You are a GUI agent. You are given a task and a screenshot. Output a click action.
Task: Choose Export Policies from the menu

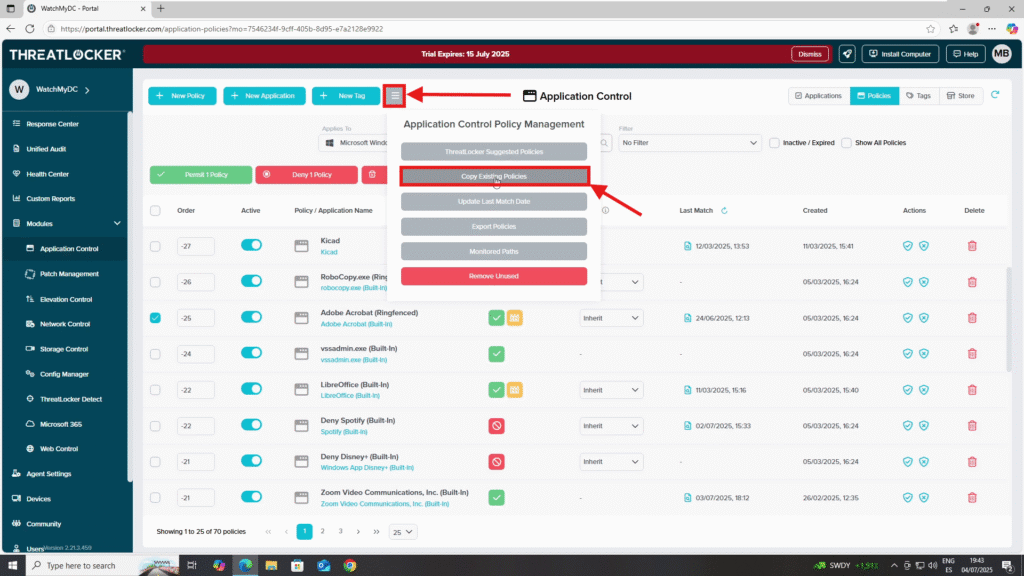(x=494, y=227)
